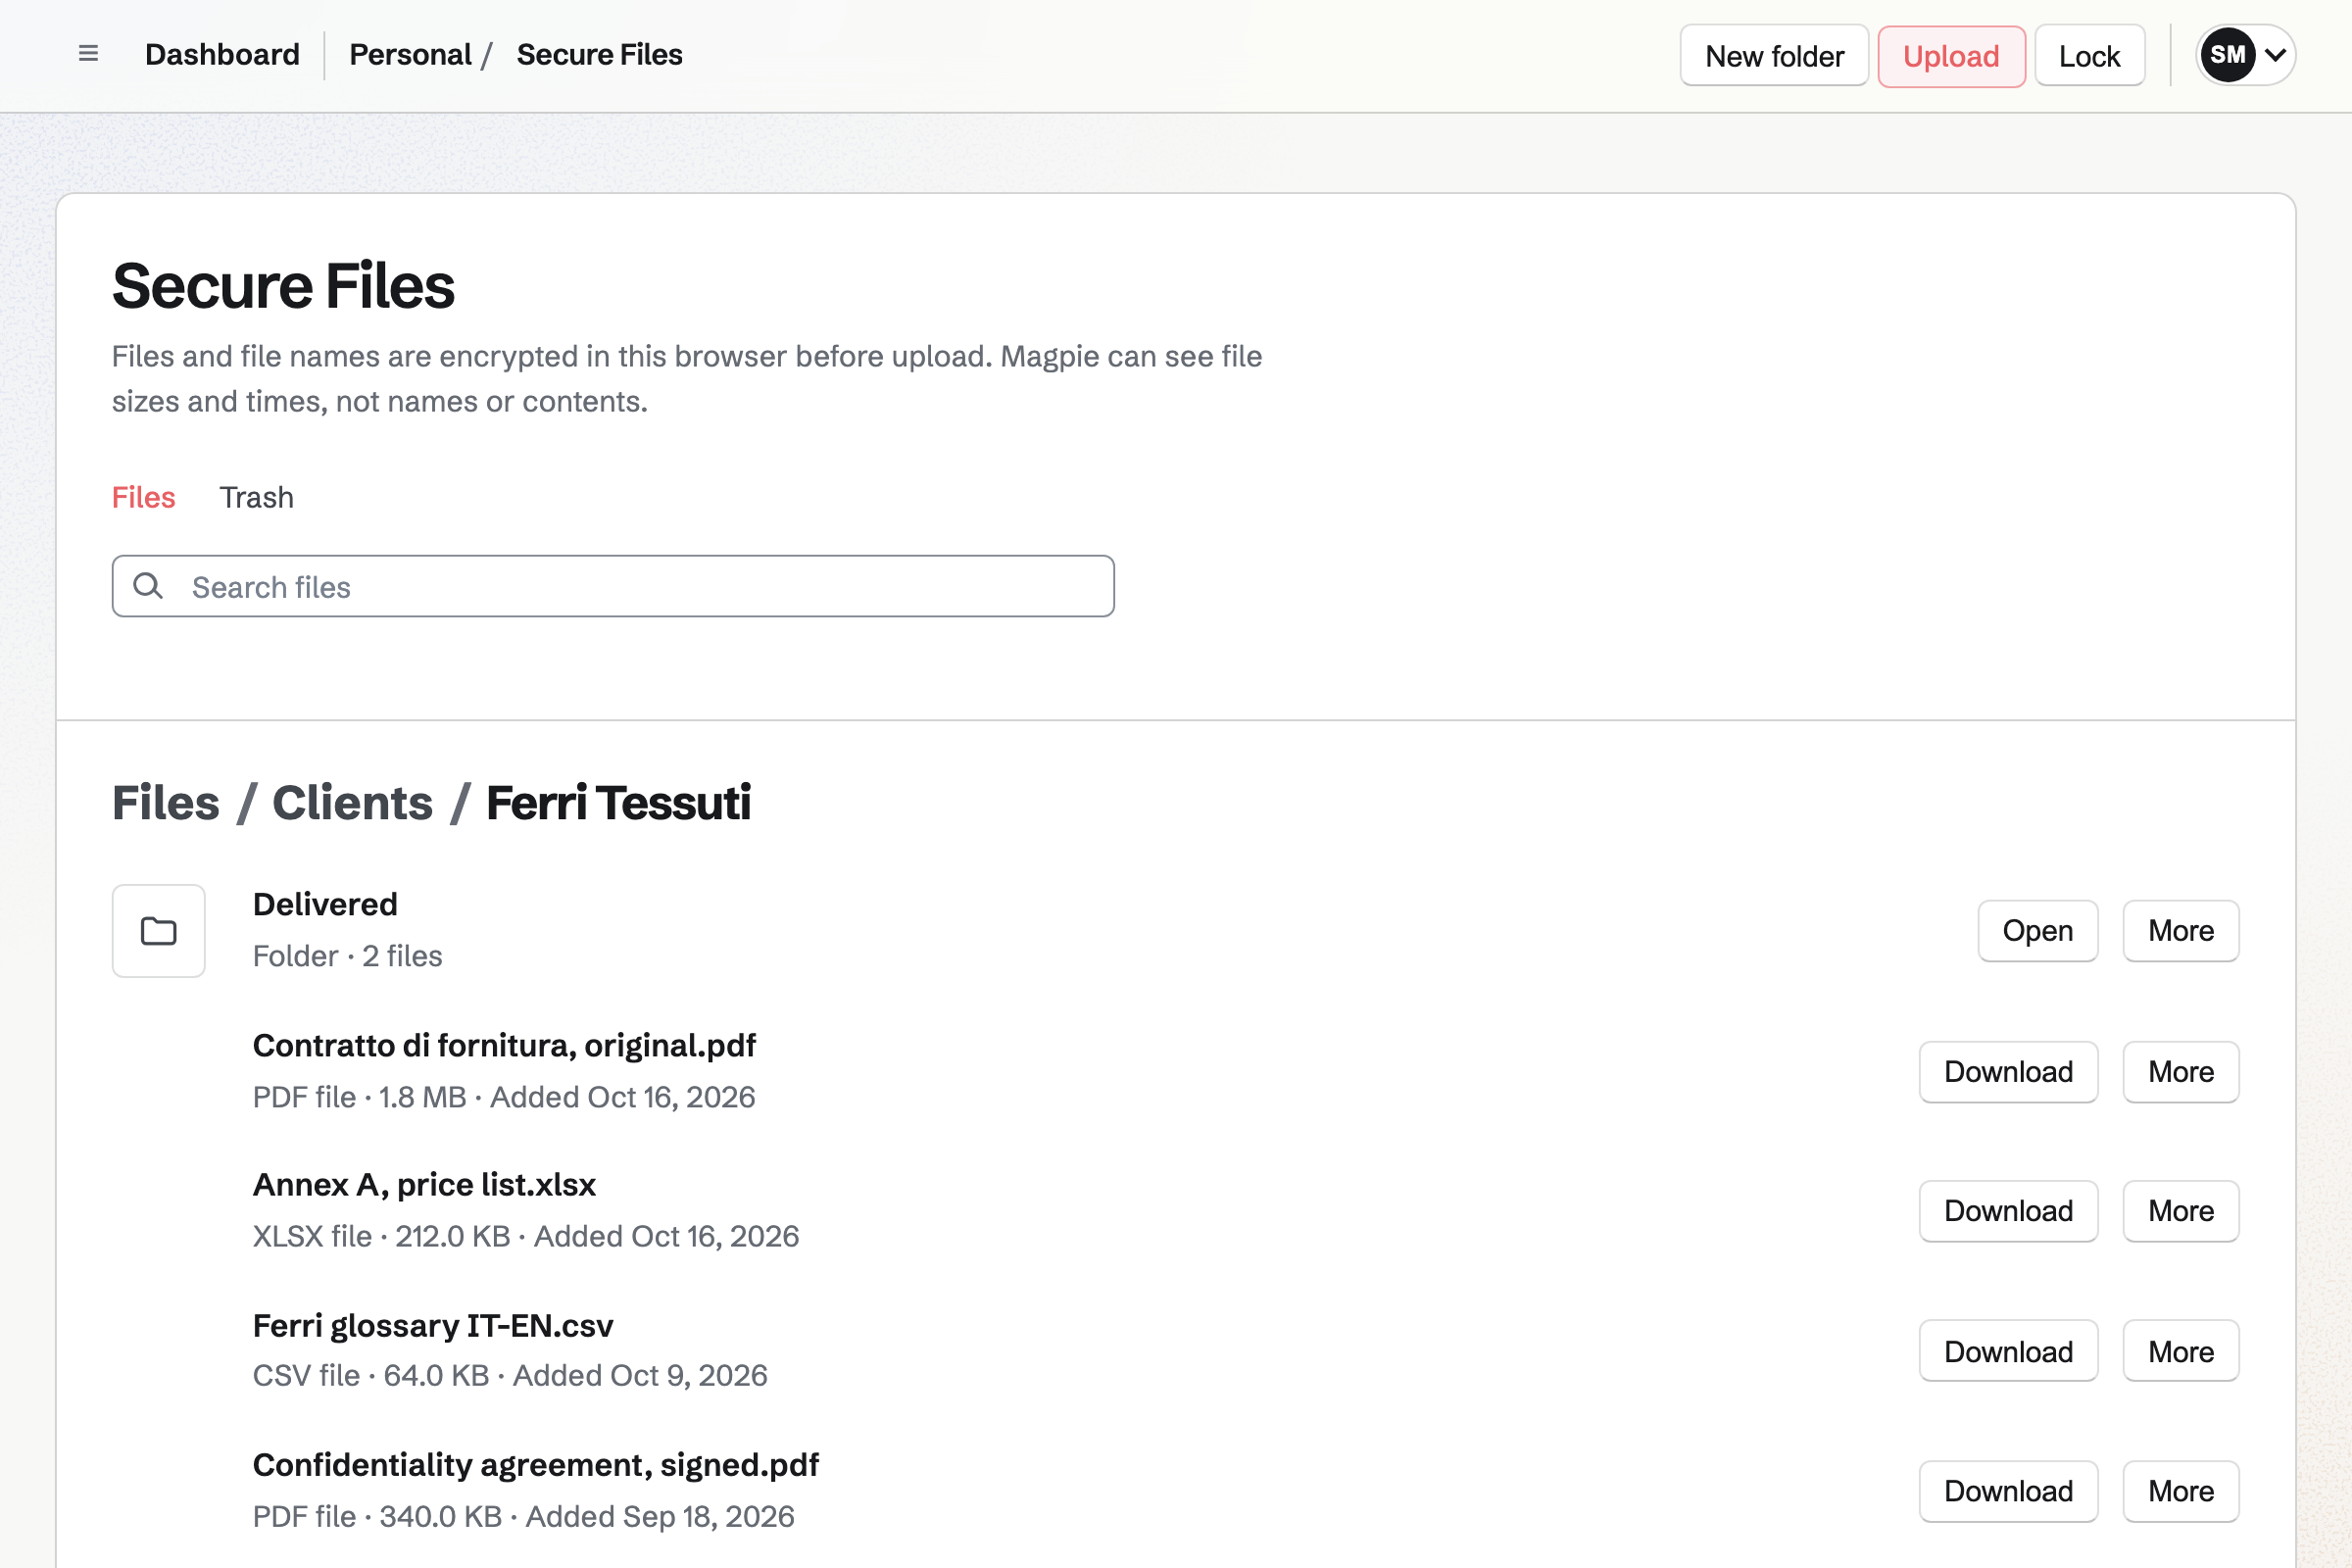The width and height of the screenshot is (2352, 1568).
Task: Navigate to Files in folder path
Action: (165, 803)
